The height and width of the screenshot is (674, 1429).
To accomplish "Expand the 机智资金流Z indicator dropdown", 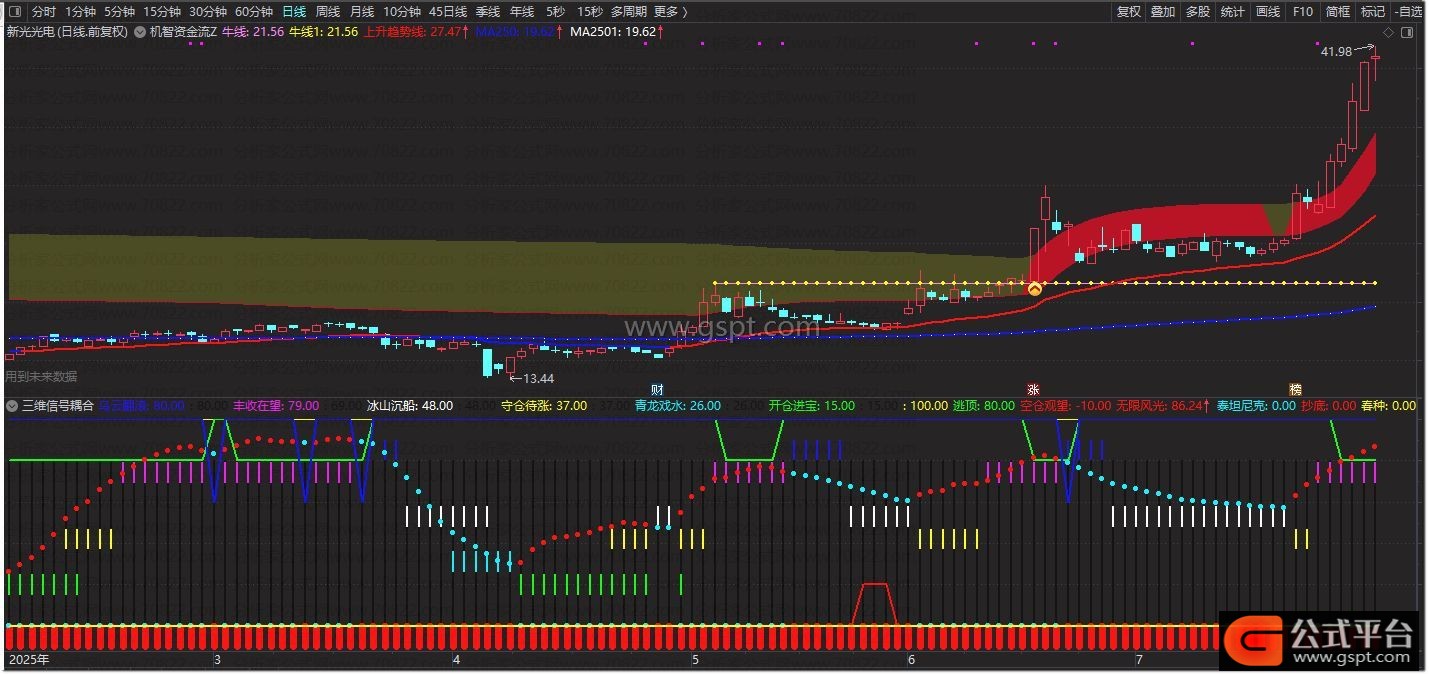I will [141, 32].
